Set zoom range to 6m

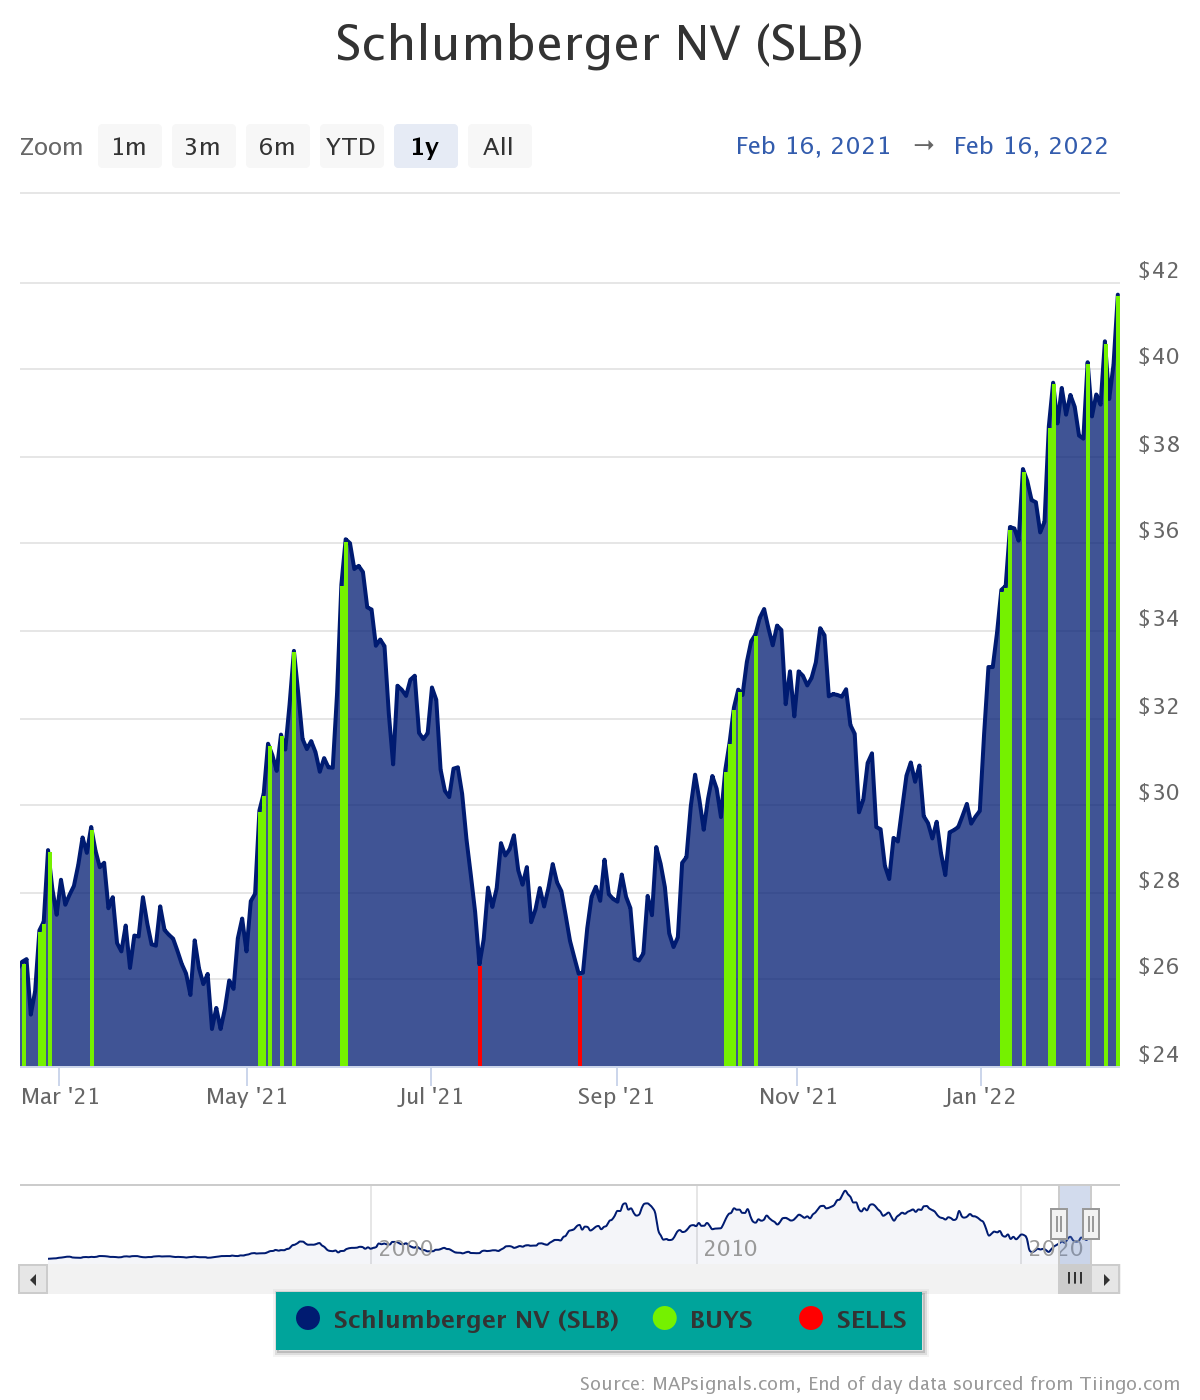click(x=277, y=147)
